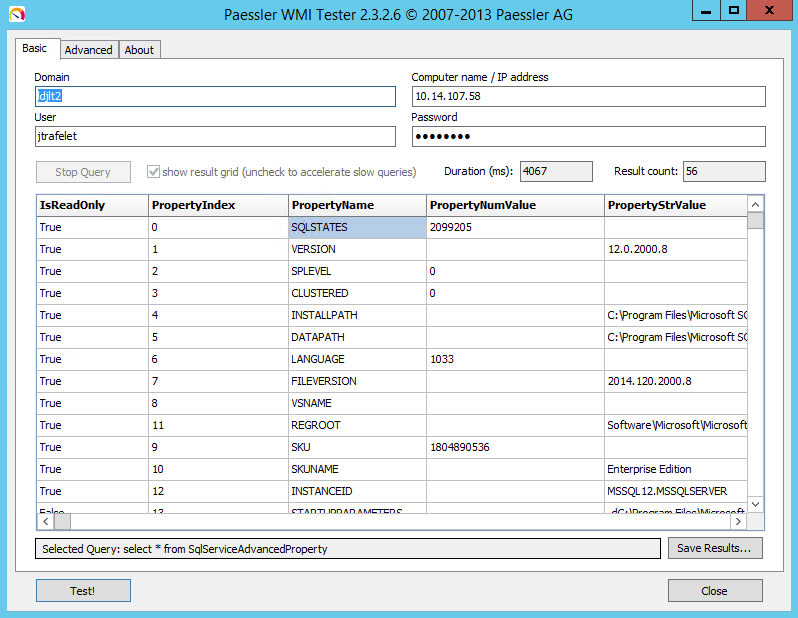Click into the Password field

tap(588, 136)
